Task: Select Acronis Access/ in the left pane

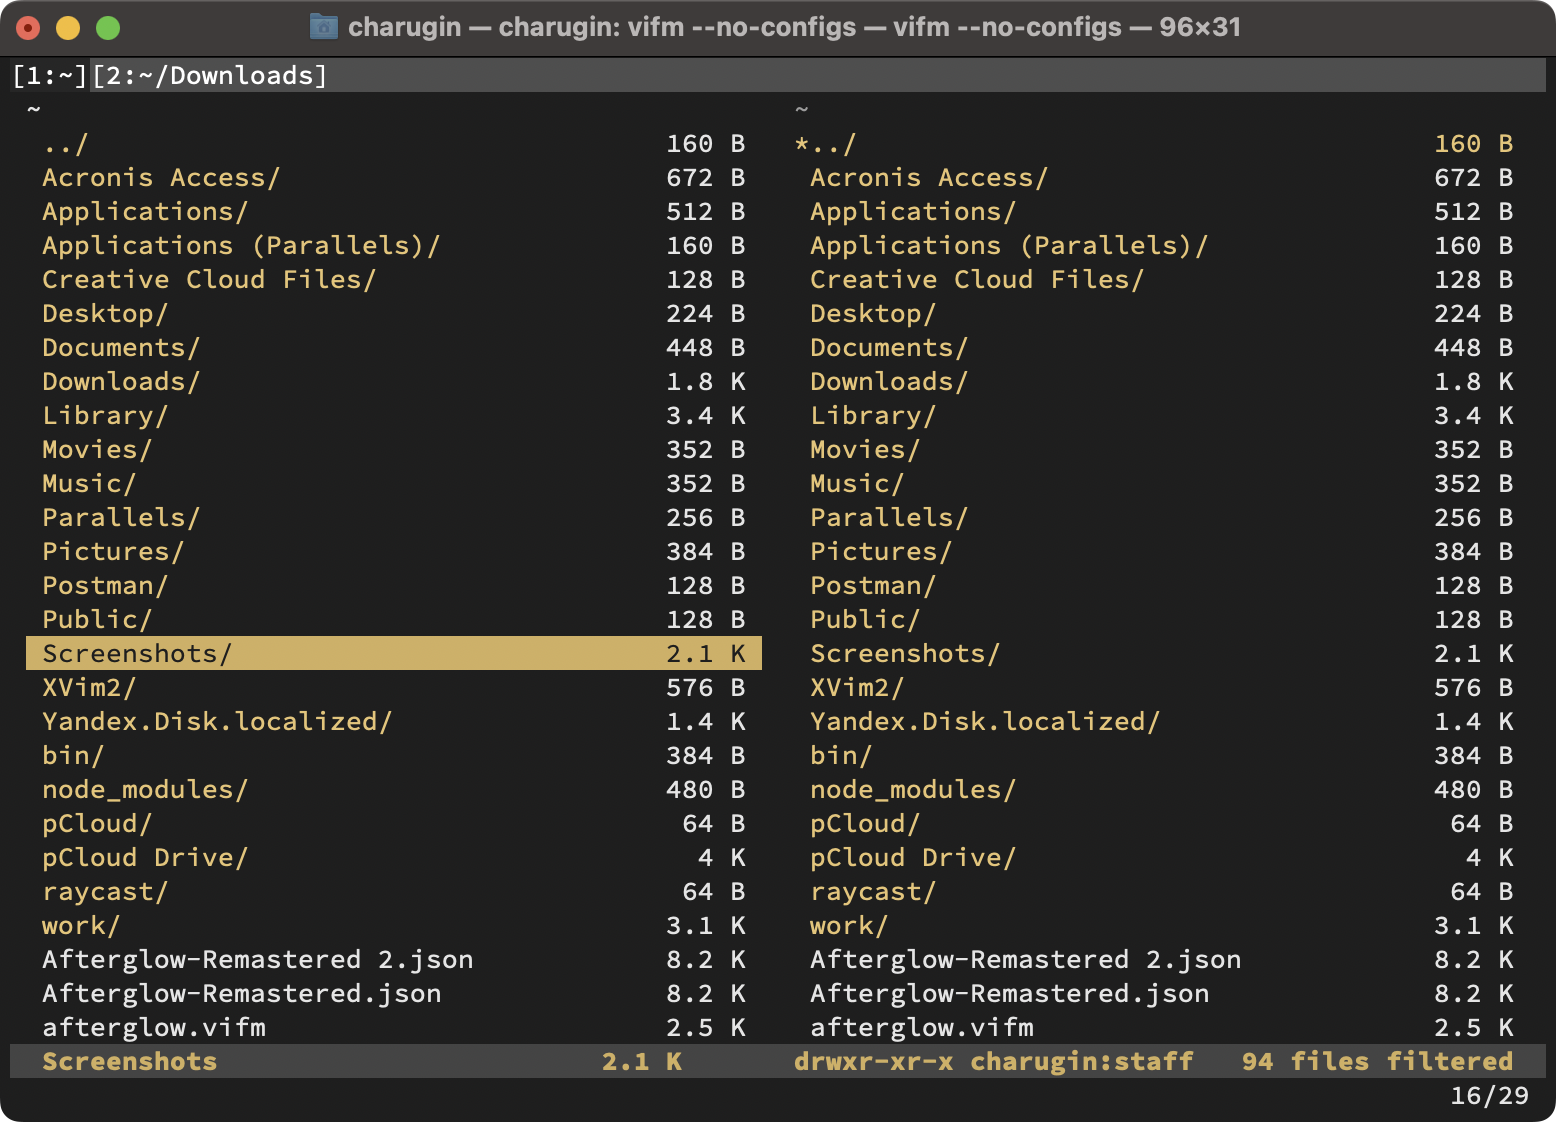Action: tap(394, 177)
